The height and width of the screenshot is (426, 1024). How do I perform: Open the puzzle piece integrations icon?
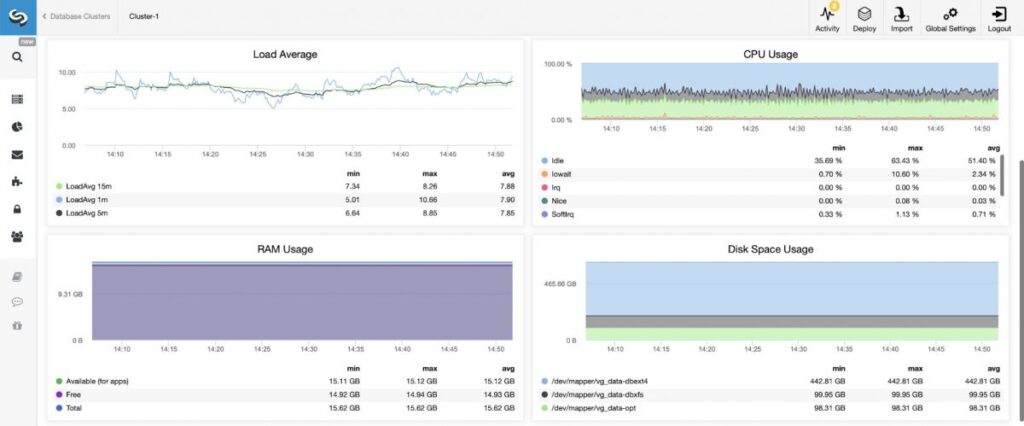click(18, 182)
